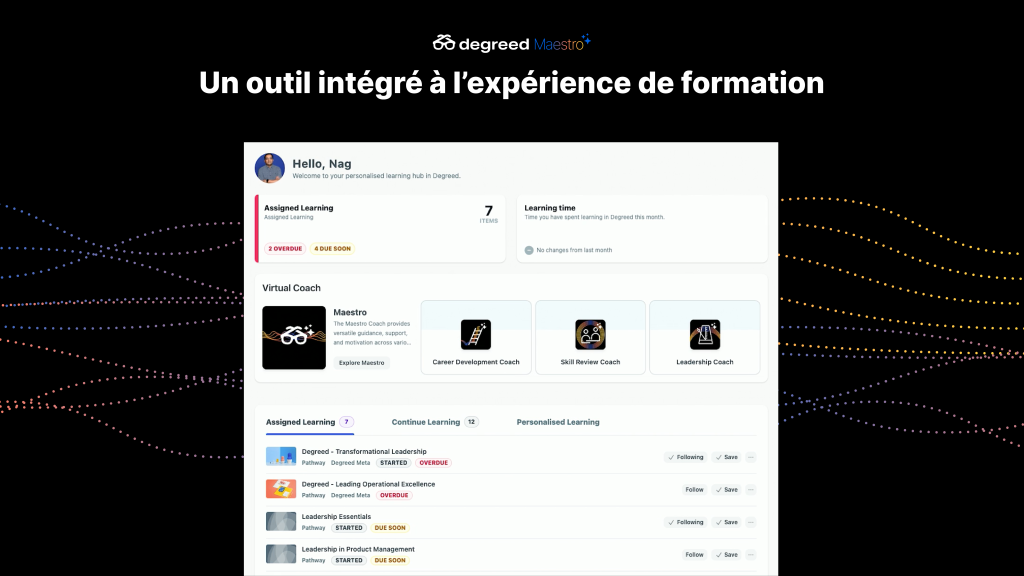The image size is (1024, 576).
Task: Click OVERDUE tag on Leading Operational Excellence
Action: tap(394, 496)
